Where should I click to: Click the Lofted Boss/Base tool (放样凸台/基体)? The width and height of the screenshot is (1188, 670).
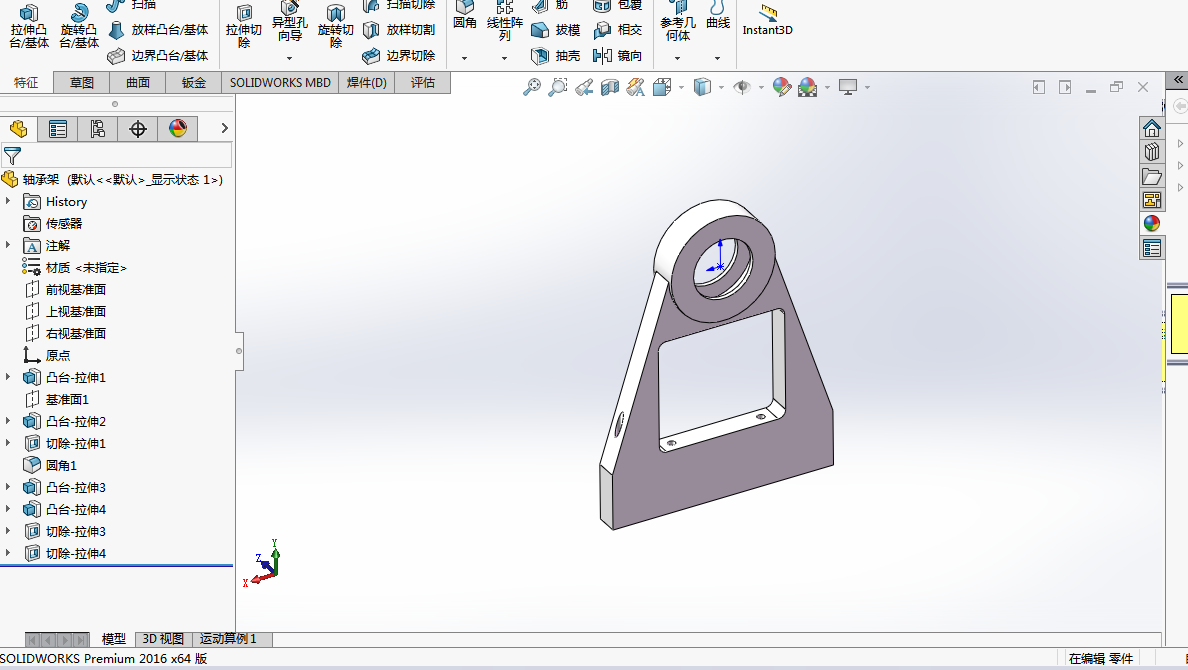pyautogui.click(x=158, y=30)
